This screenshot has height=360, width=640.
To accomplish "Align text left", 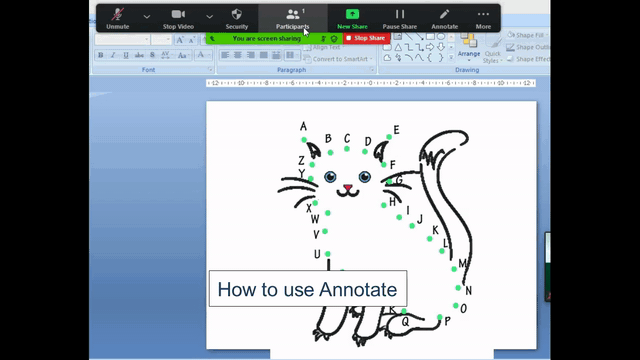I will [225, 55].
